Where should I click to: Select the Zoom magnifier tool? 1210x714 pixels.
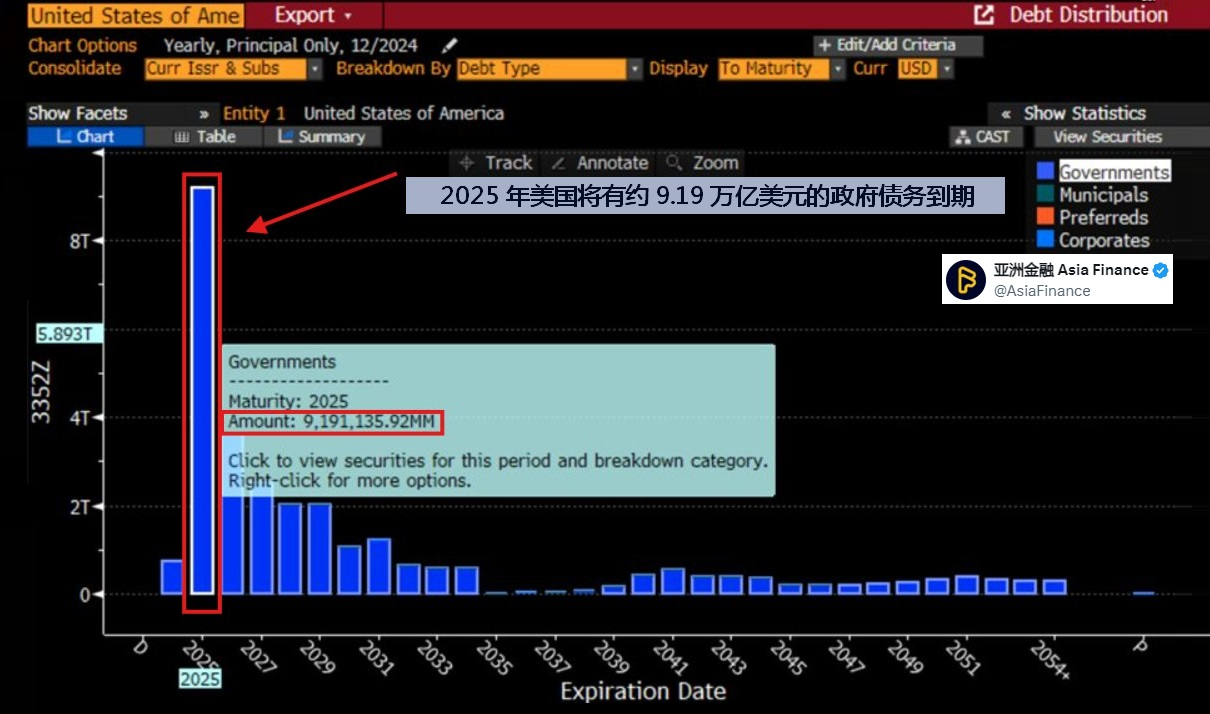pyautogui.click(x=702, y=163)
